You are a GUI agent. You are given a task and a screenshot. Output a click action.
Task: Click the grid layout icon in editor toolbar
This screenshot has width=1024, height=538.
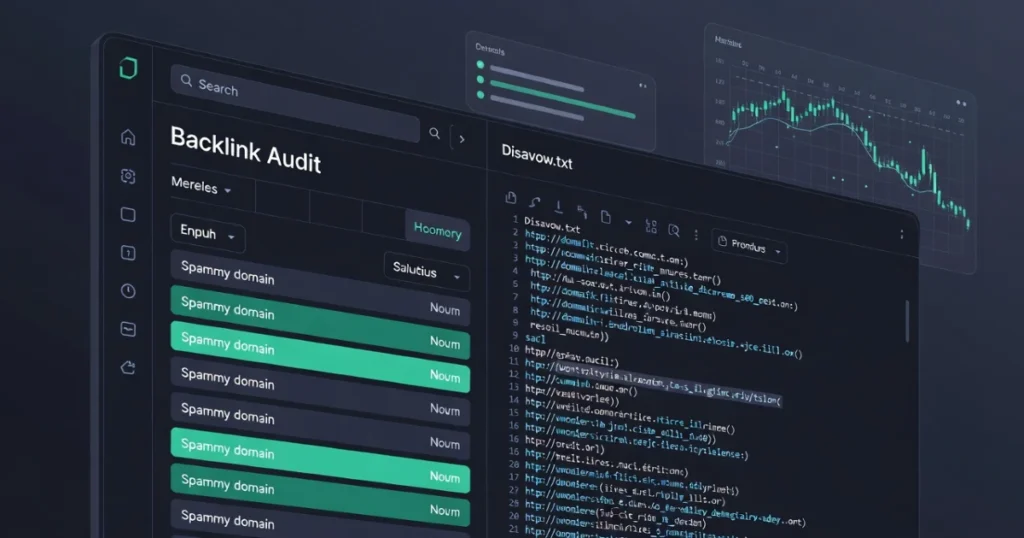click(x=651, y=226)
